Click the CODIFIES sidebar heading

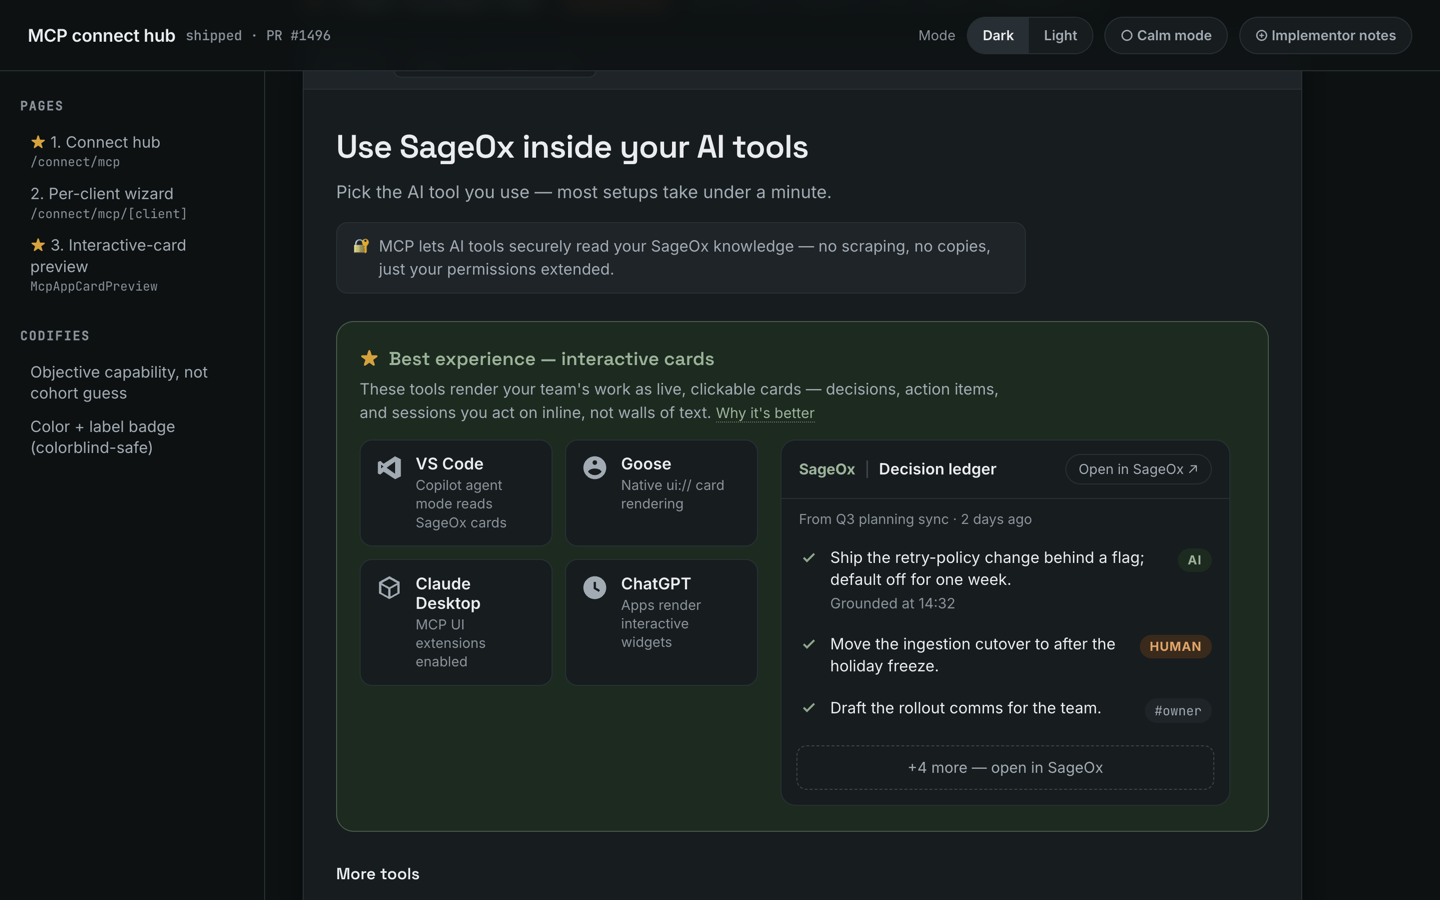pyautogui.click(x=55, y=336)
